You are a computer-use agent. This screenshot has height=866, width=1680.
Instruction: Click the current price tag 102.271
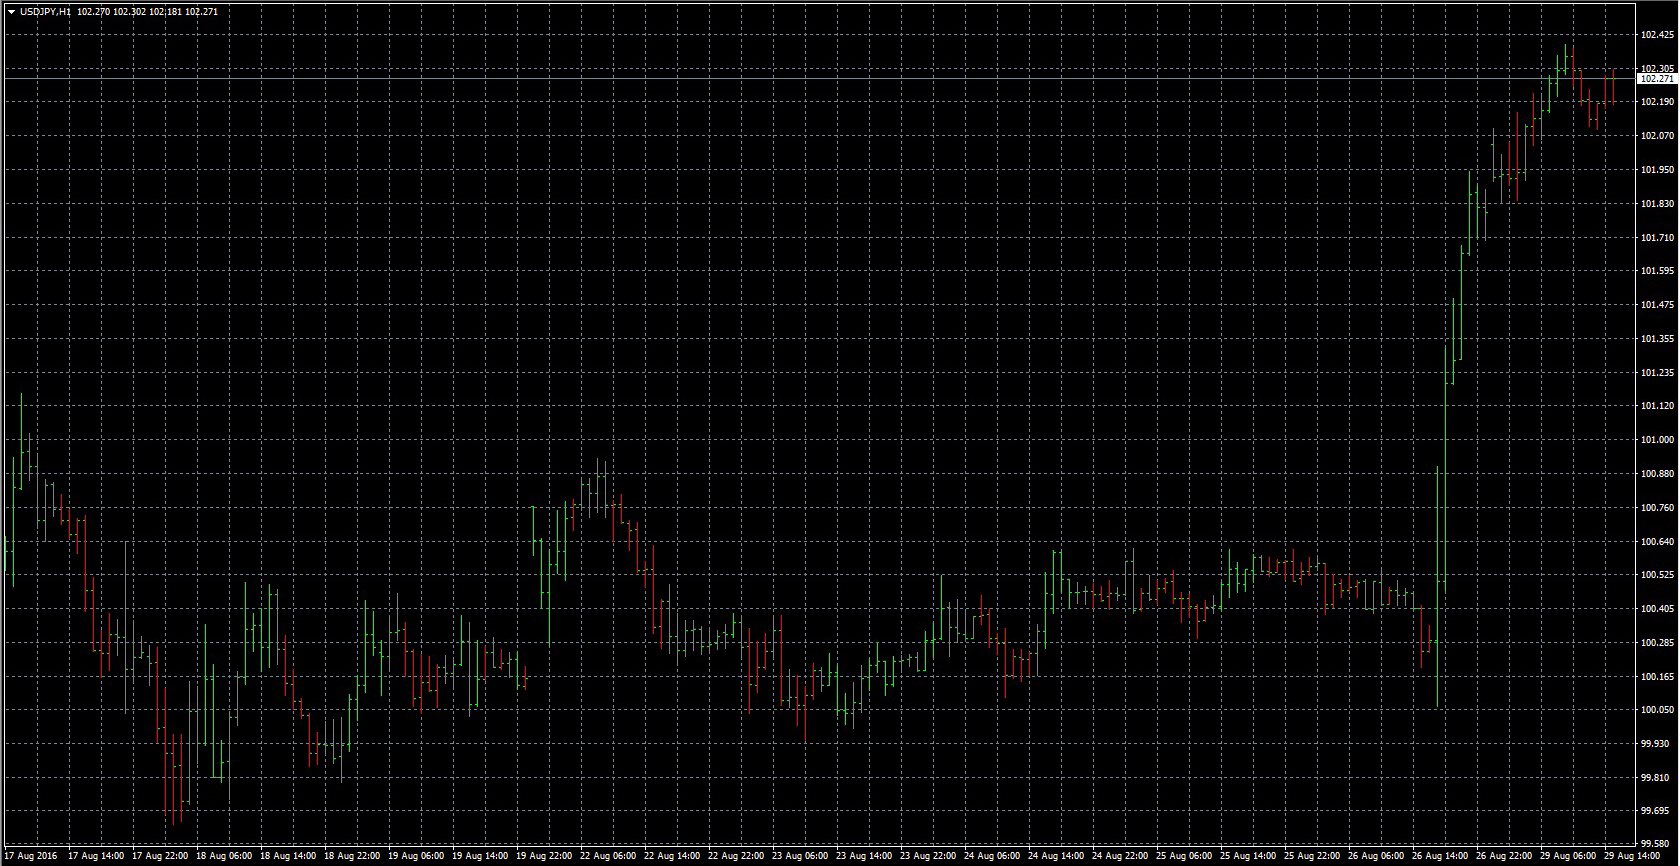pyautogui.click(x=1657, y=78)
